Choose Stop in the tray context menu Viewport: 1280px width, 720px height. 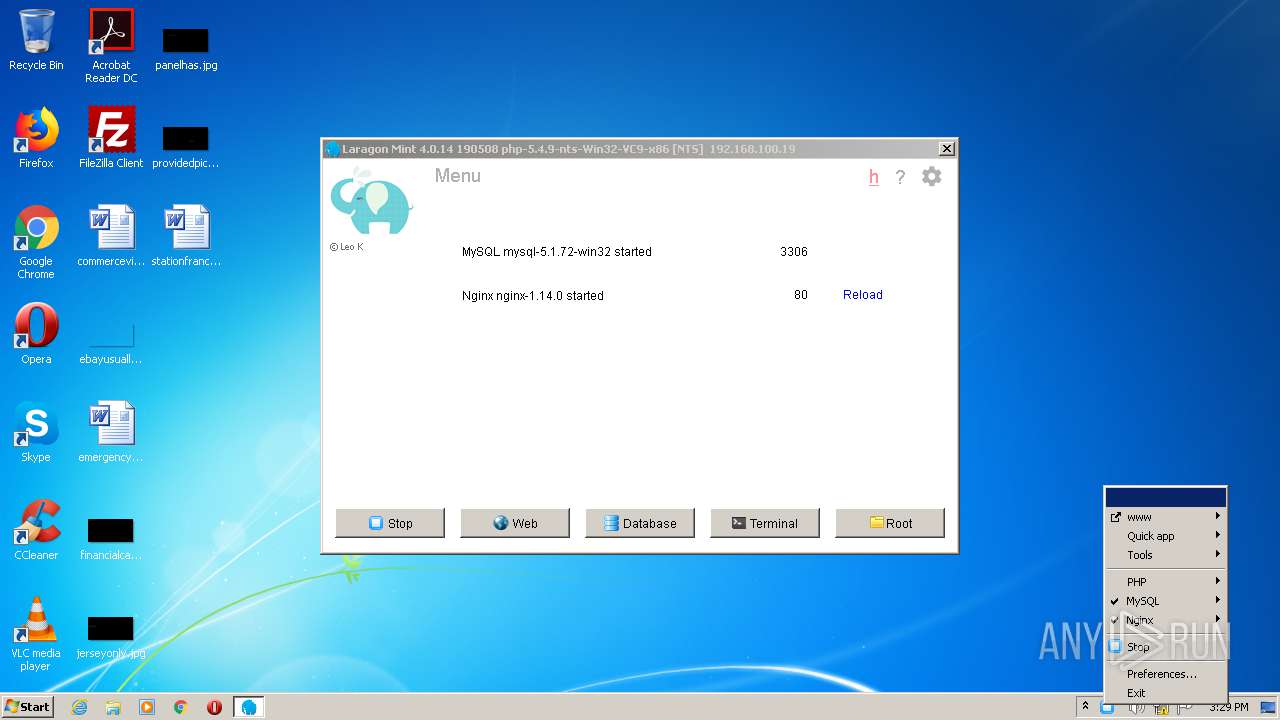(1165, 647)
